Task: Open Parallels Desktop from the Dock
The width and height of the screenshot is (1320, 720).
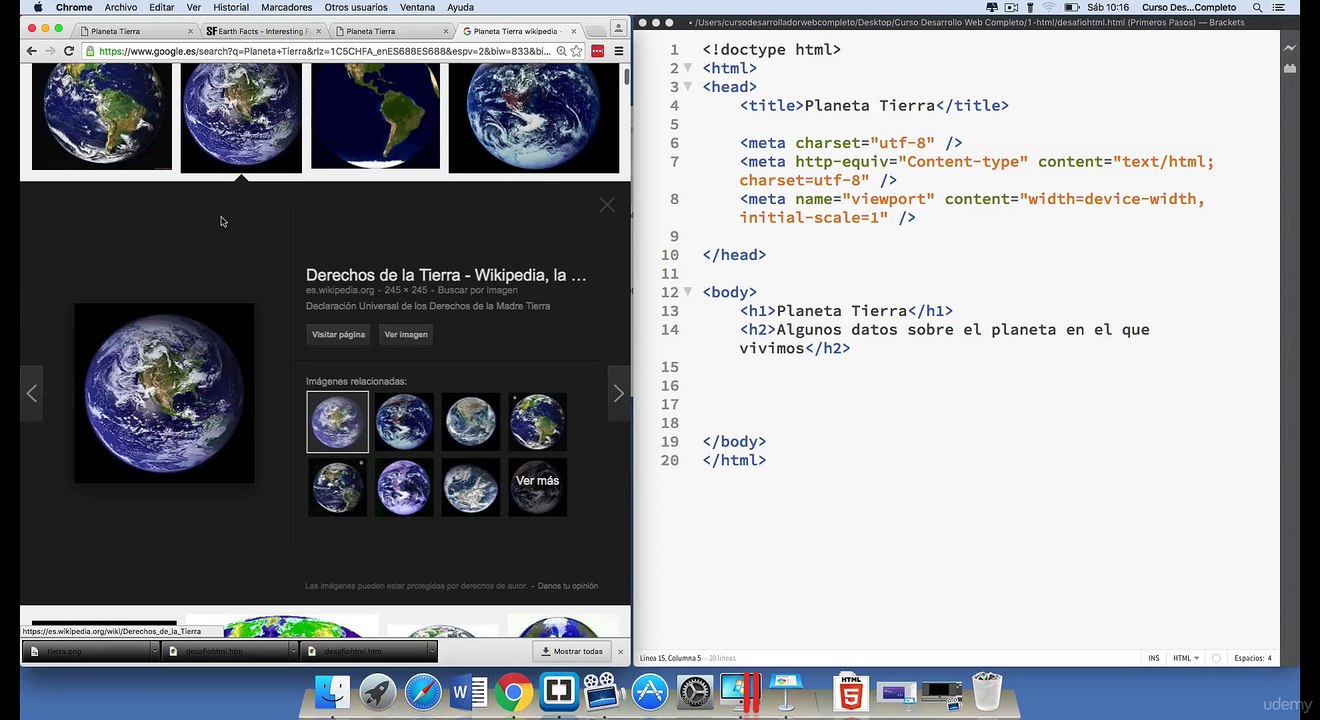Action: point(741,691)
